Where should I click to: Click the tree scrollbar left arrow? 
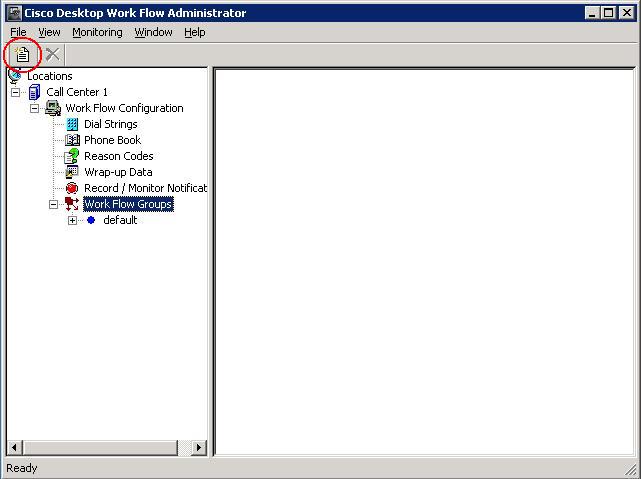(x=14, y=448)
